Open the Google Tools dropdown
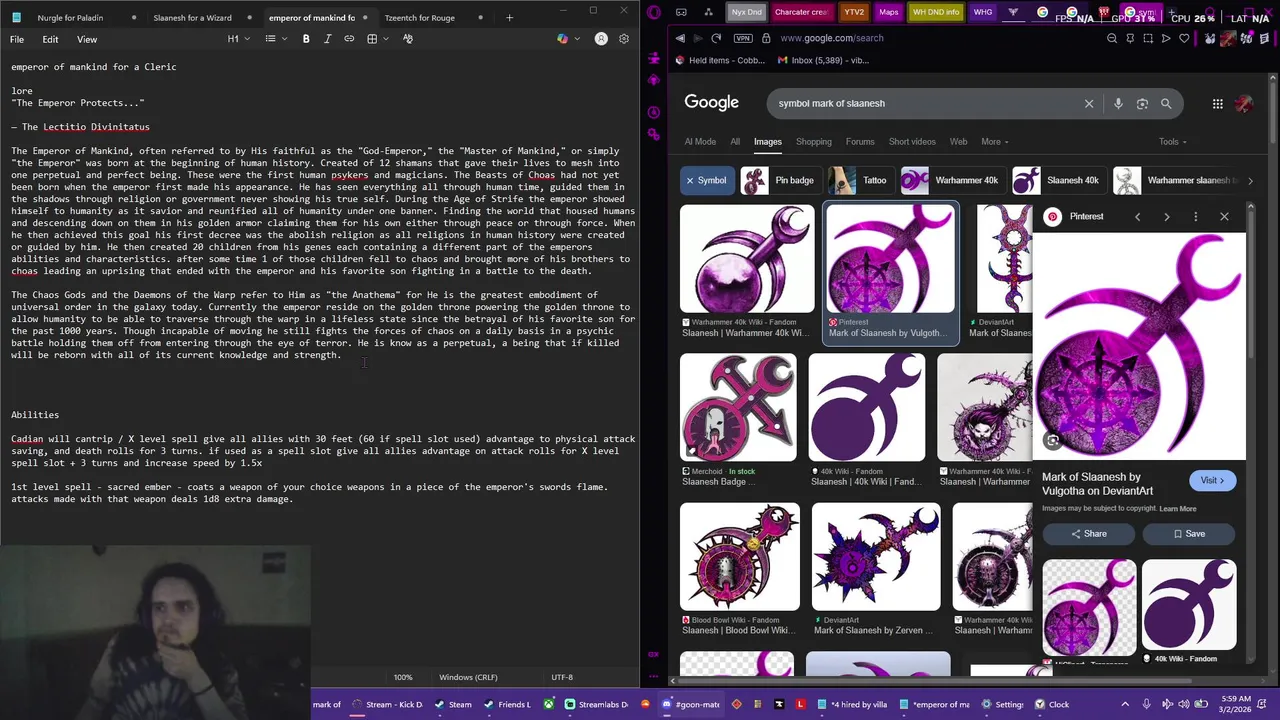1280x720 pixels. coord(1172,142)
